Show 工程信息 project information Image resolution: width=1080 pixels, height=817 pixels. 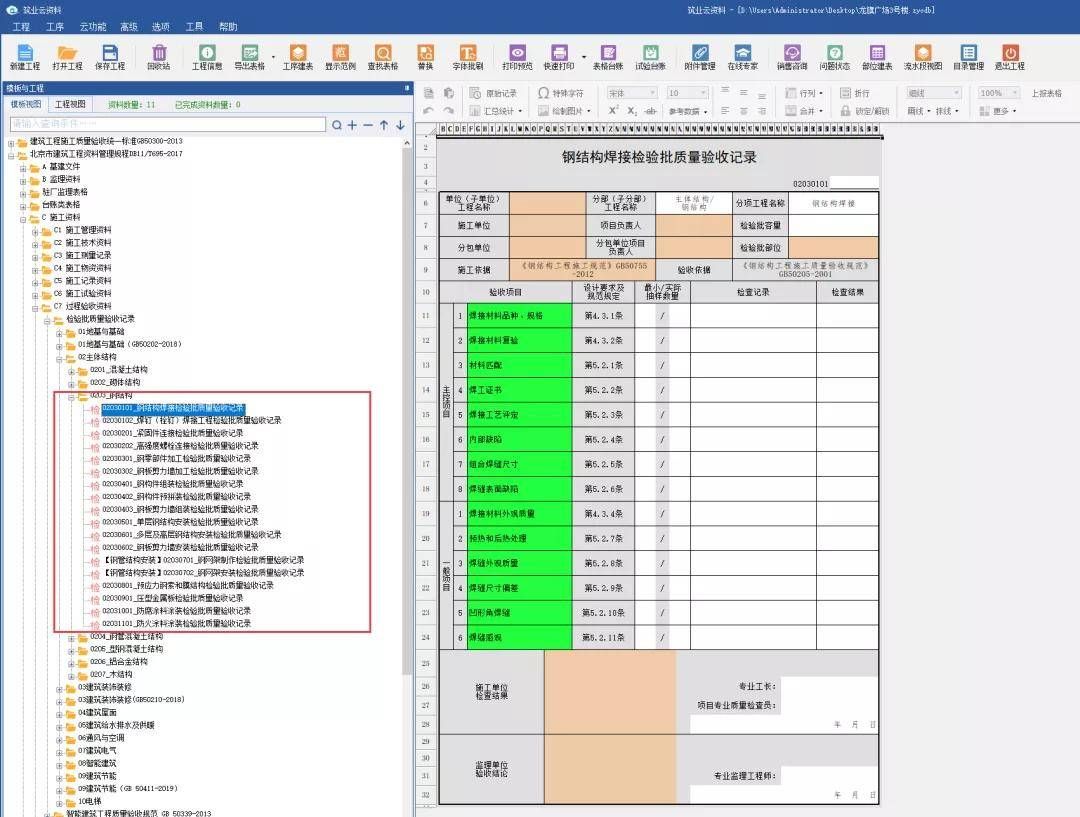coord(207,56)
